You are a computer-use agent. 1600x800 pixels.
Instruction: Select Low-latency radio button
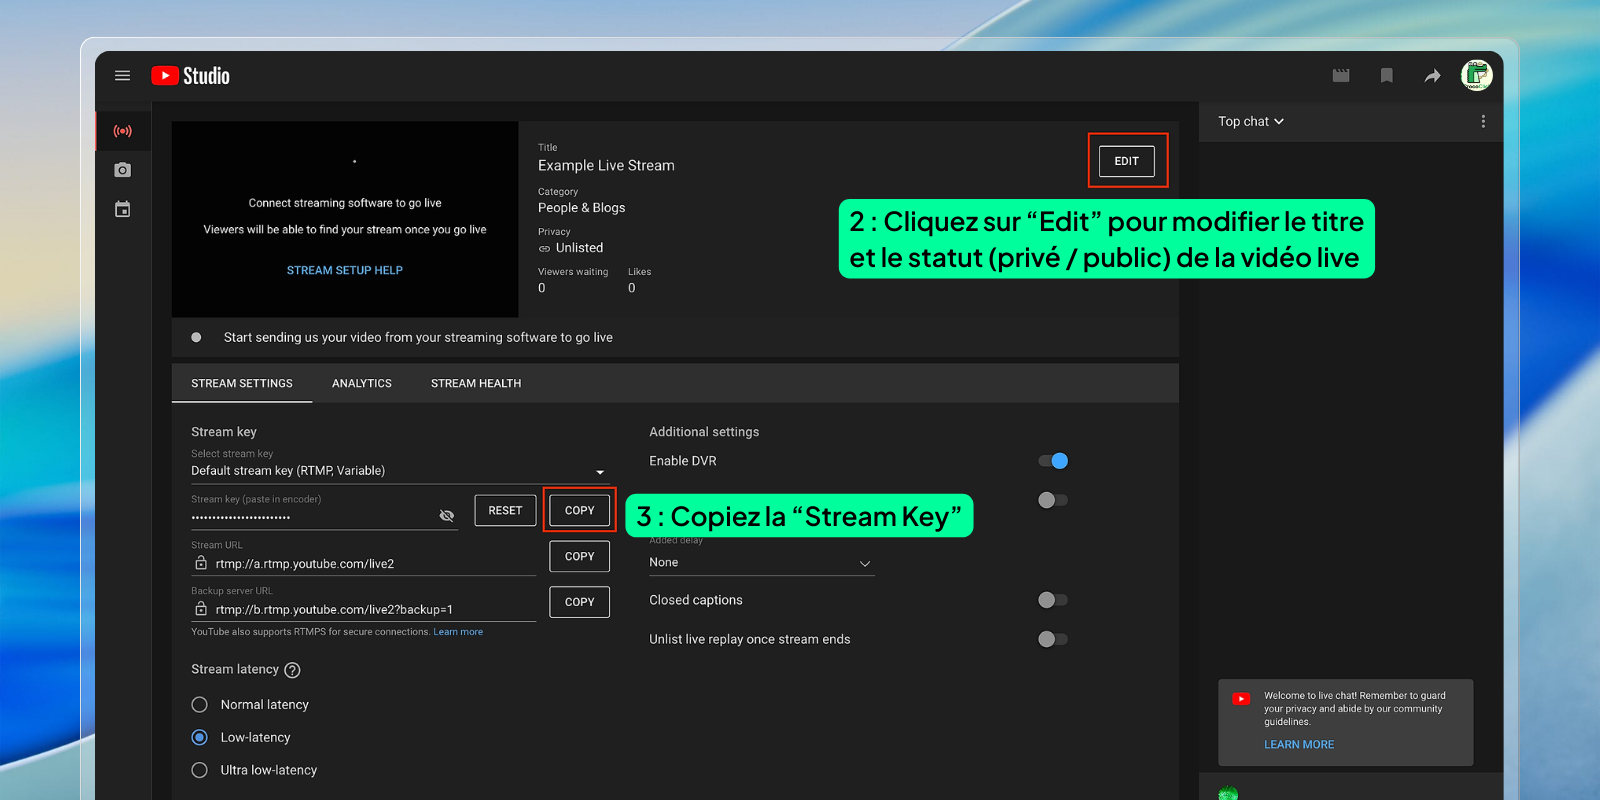[x=200, y=737]
